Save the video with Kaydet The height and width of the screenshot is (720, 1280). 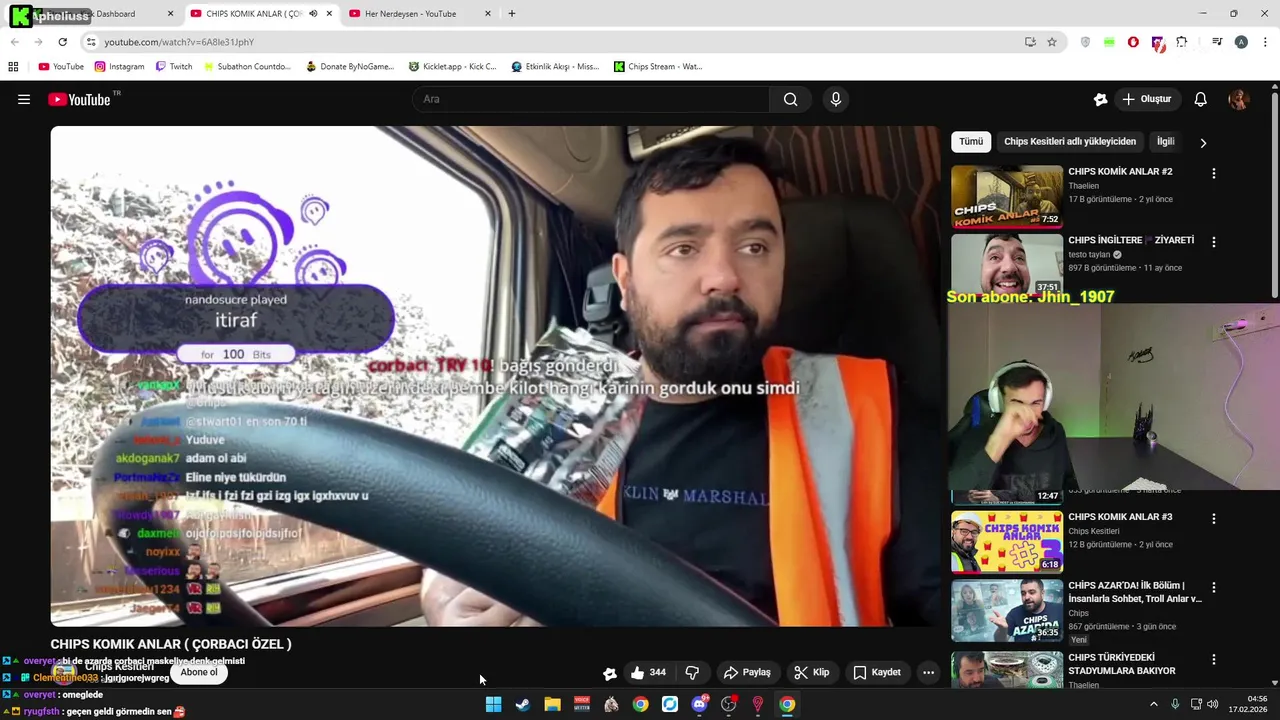click(876, 672)
